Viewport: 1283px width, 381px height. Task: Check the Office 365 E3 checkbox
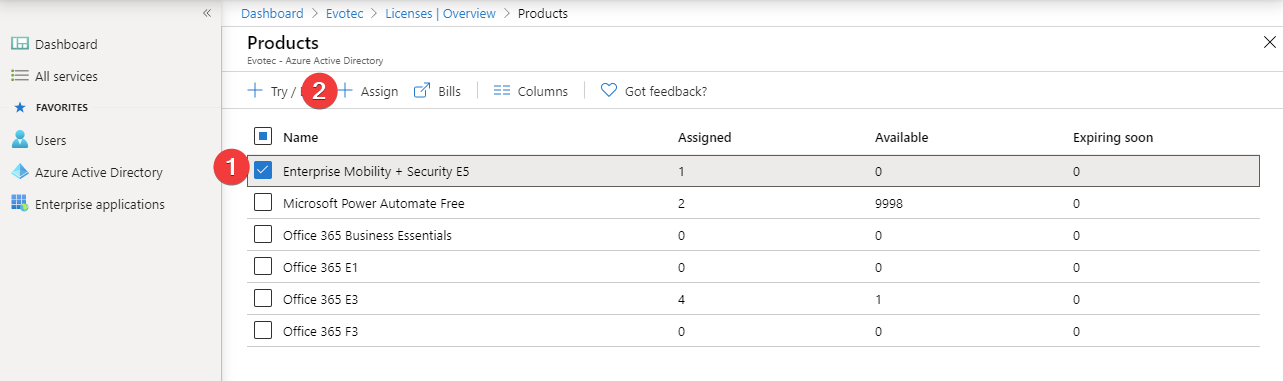click(x=263, y=298)
